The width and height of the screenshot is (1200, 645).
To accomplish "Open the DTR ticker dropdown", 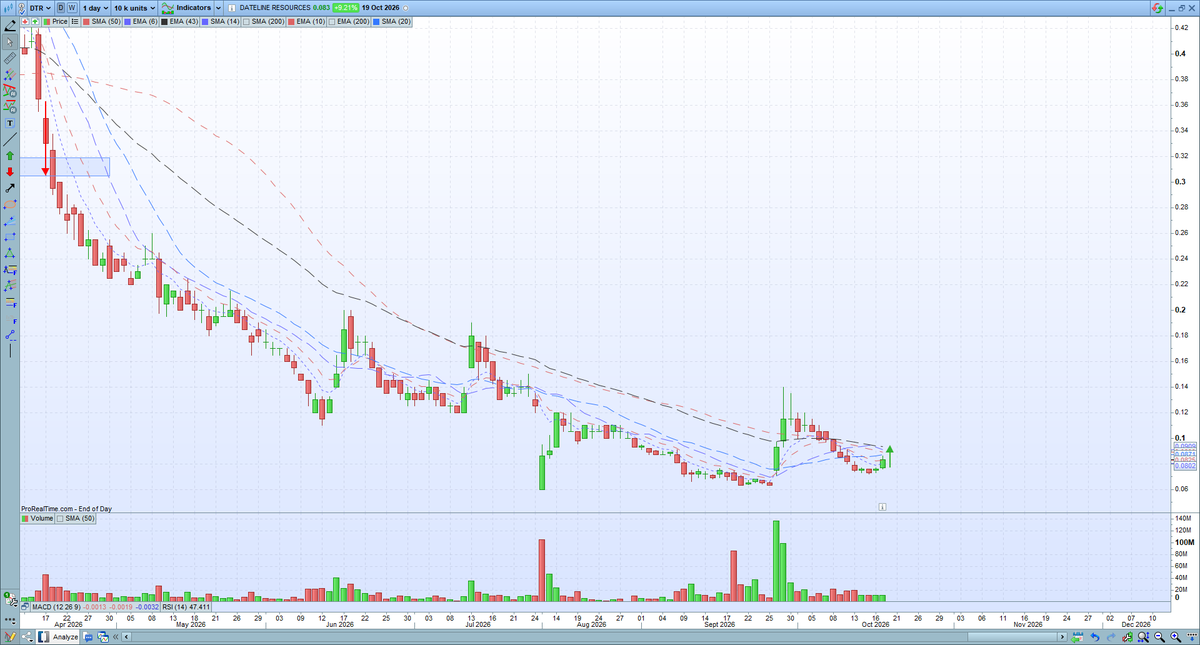I will tap(40, 8).
